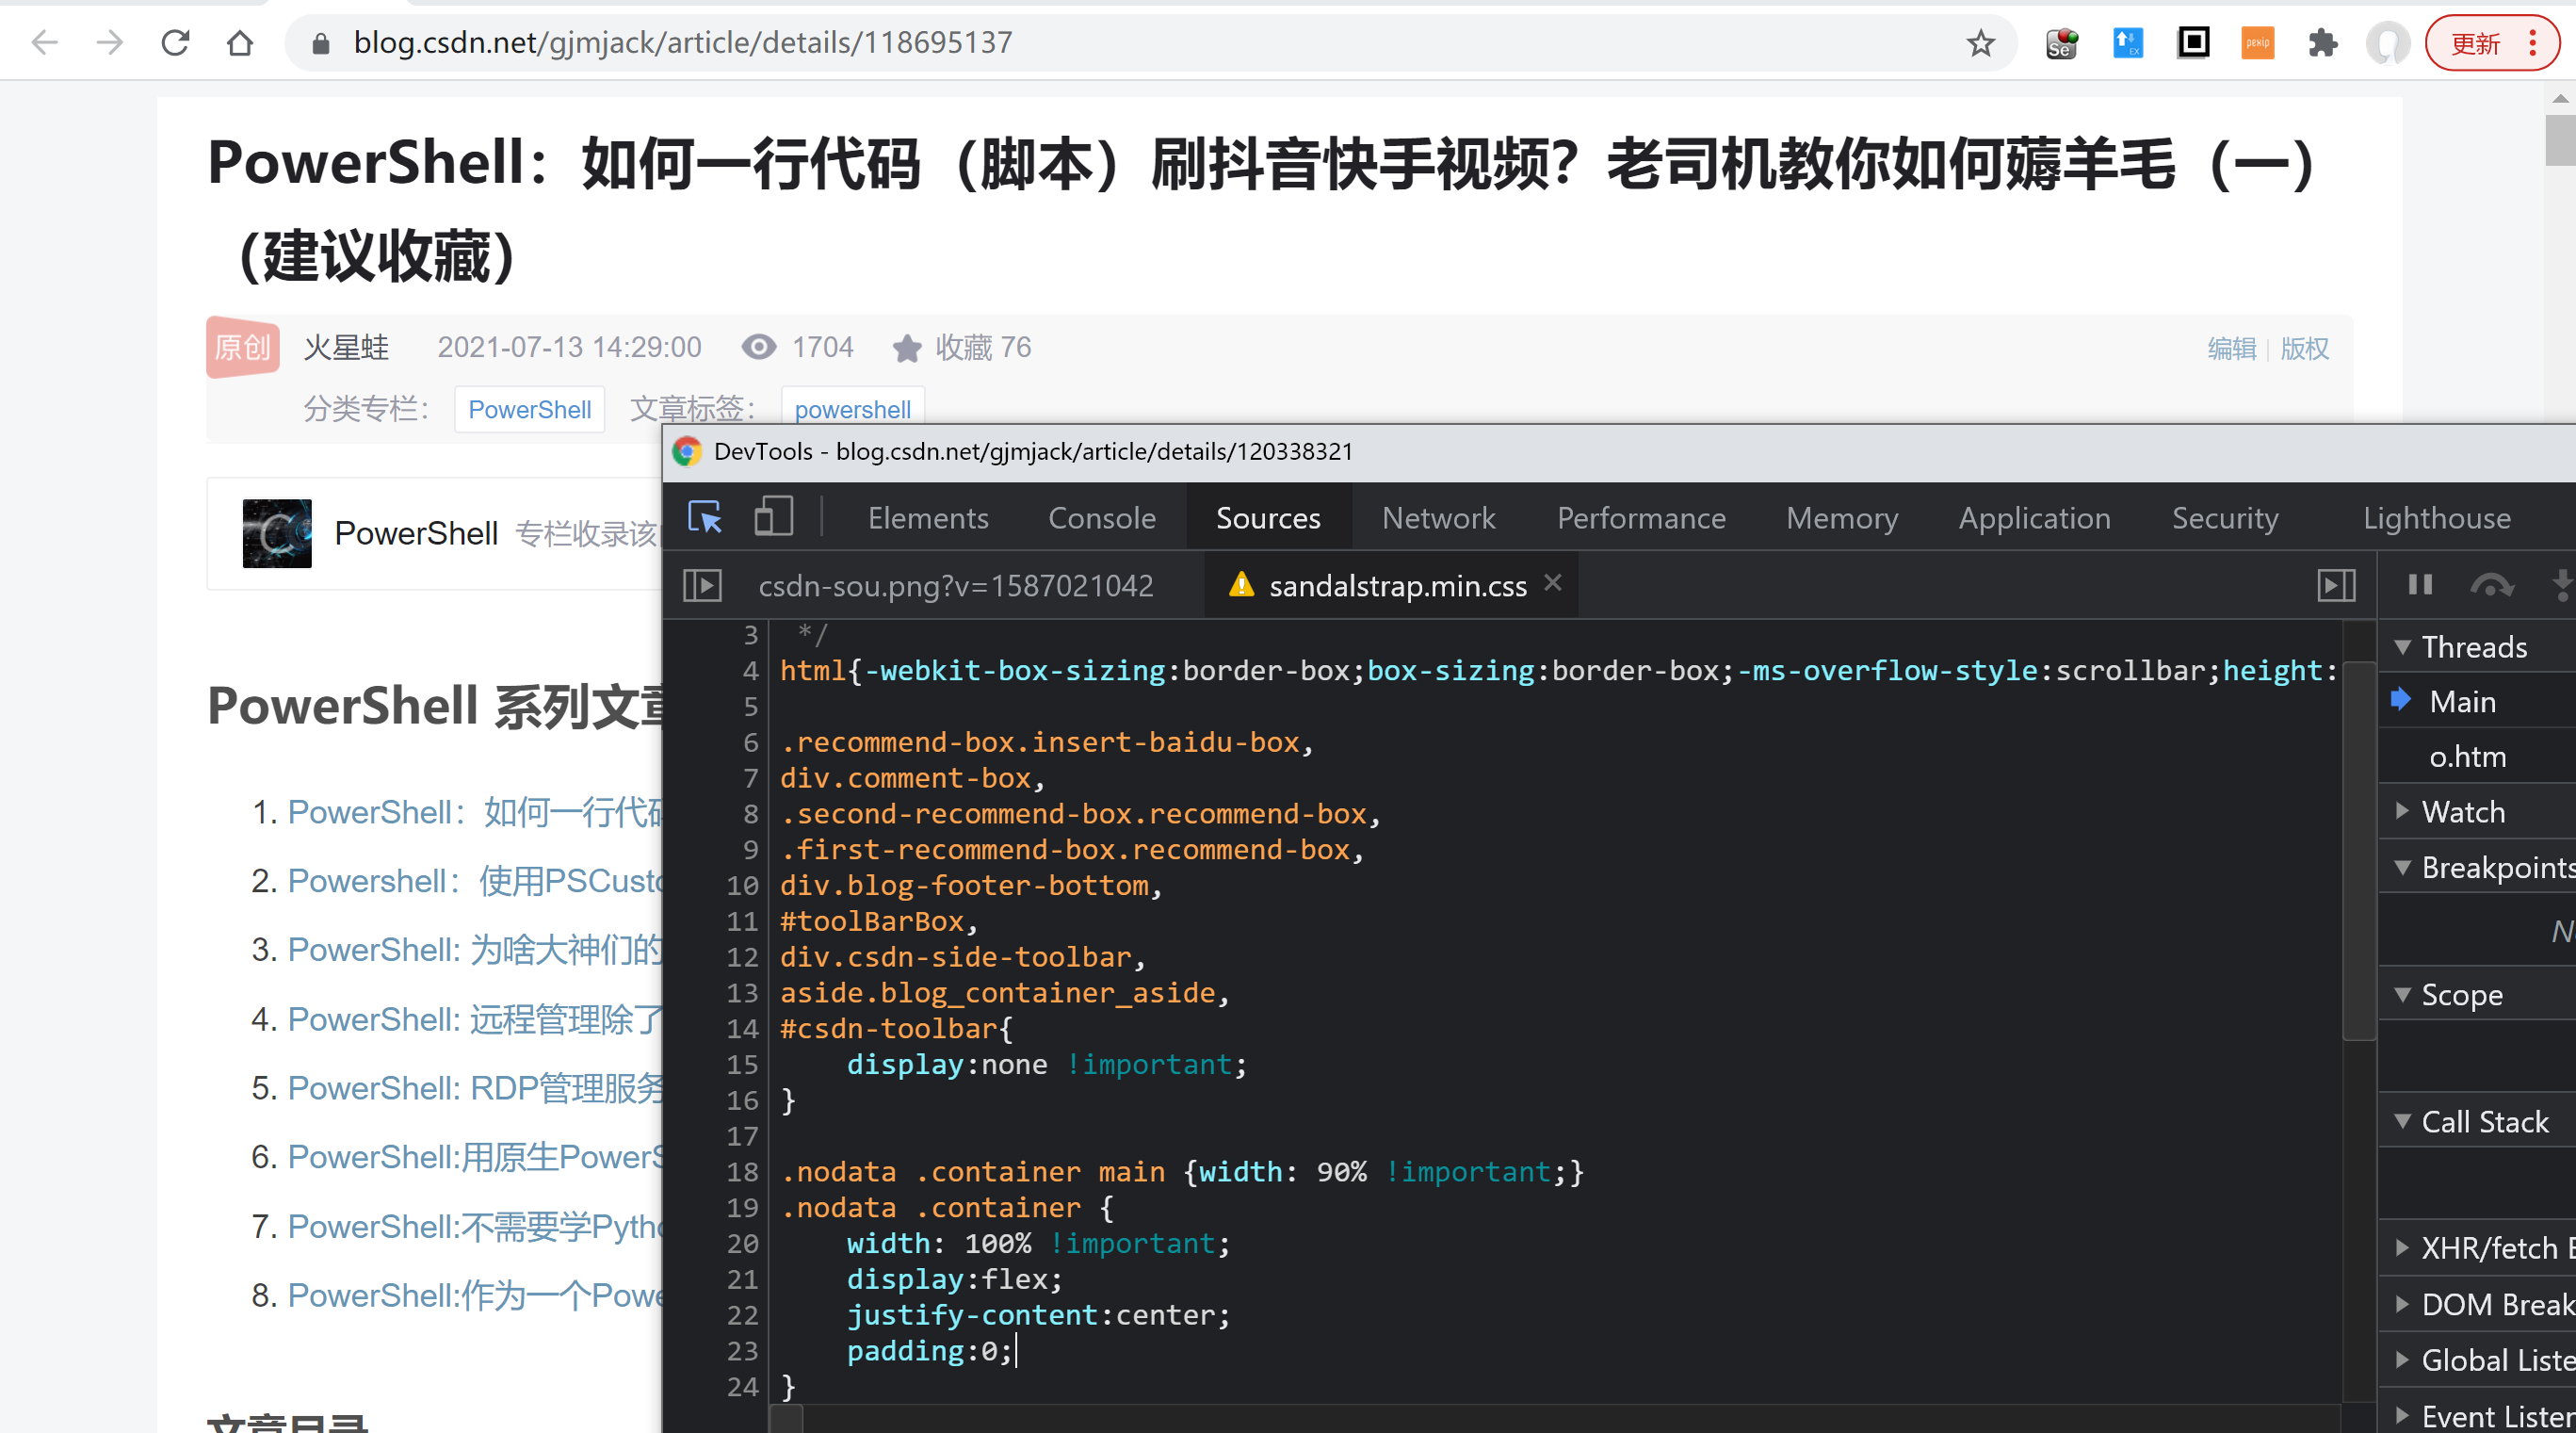This screenshot has height=1433, width=2576.
Task: Show the Sources navigator pane
Action: (702, 586)
